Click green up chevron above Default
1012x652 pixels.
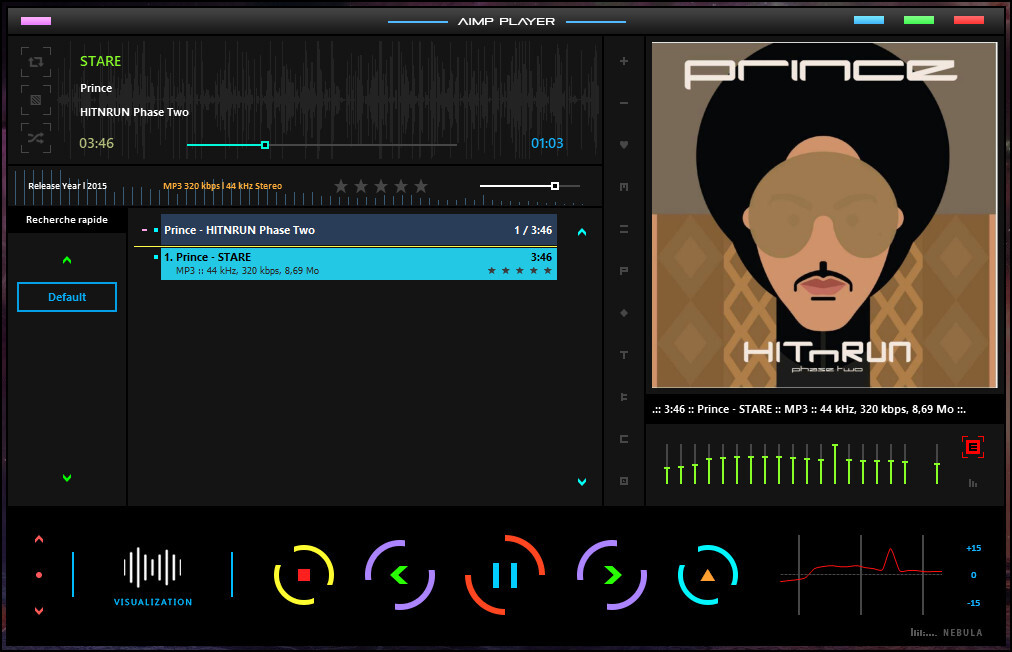(67, 260)
